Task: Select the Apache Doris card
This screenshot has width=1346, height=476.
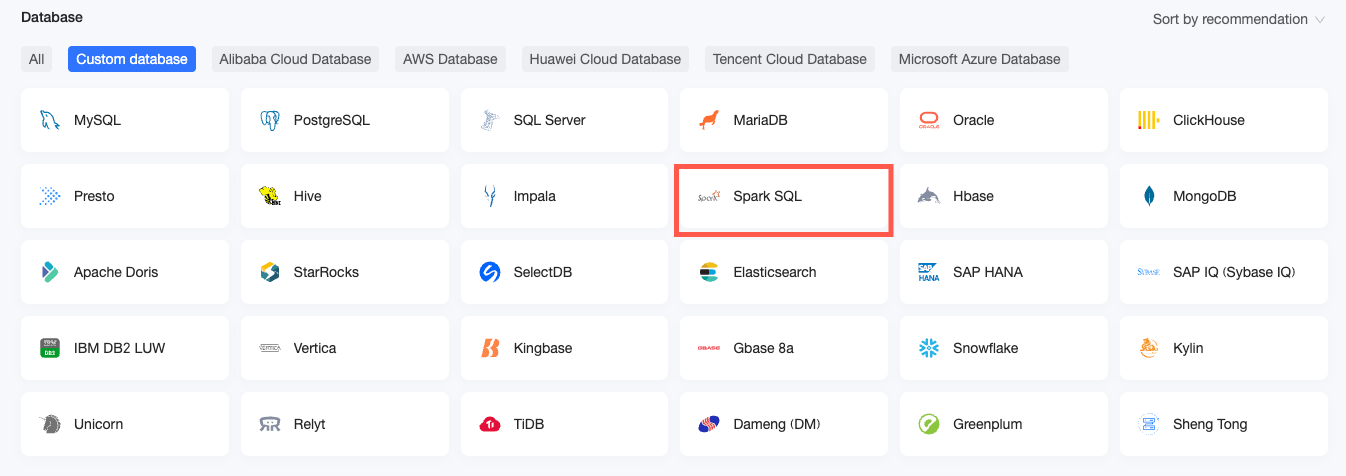Action: (124, 272)
